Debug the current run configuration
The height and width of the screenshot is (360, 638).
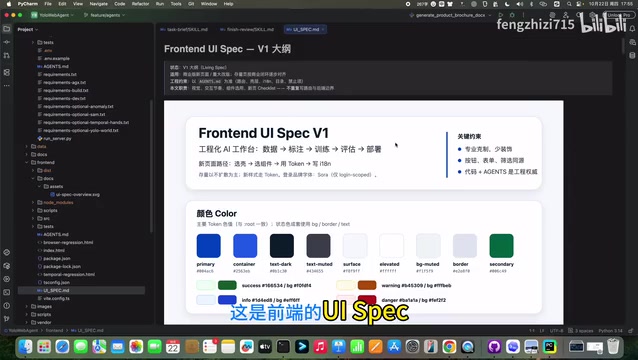[512, 15]
